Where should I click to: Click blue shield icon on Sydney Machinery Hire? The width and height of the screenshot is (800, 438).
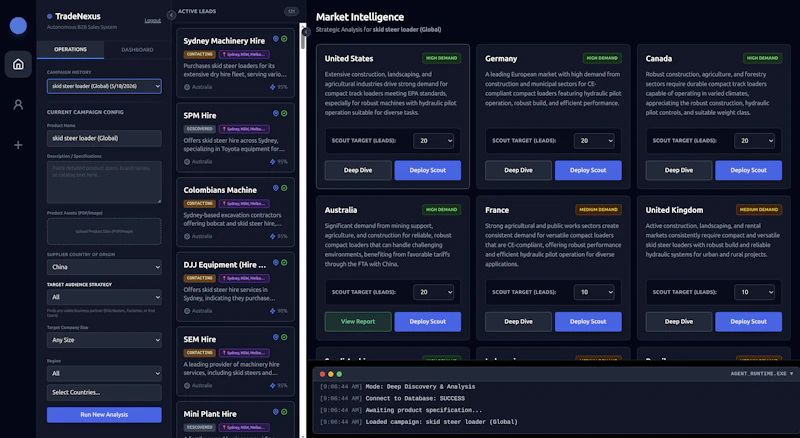tap(276, 39)
